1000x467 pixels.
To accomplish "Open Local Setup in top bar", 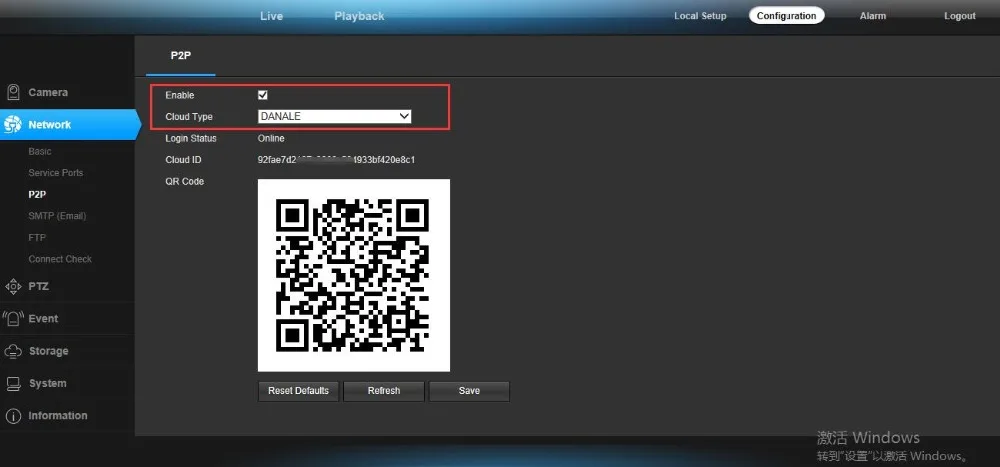I will 700,16.
